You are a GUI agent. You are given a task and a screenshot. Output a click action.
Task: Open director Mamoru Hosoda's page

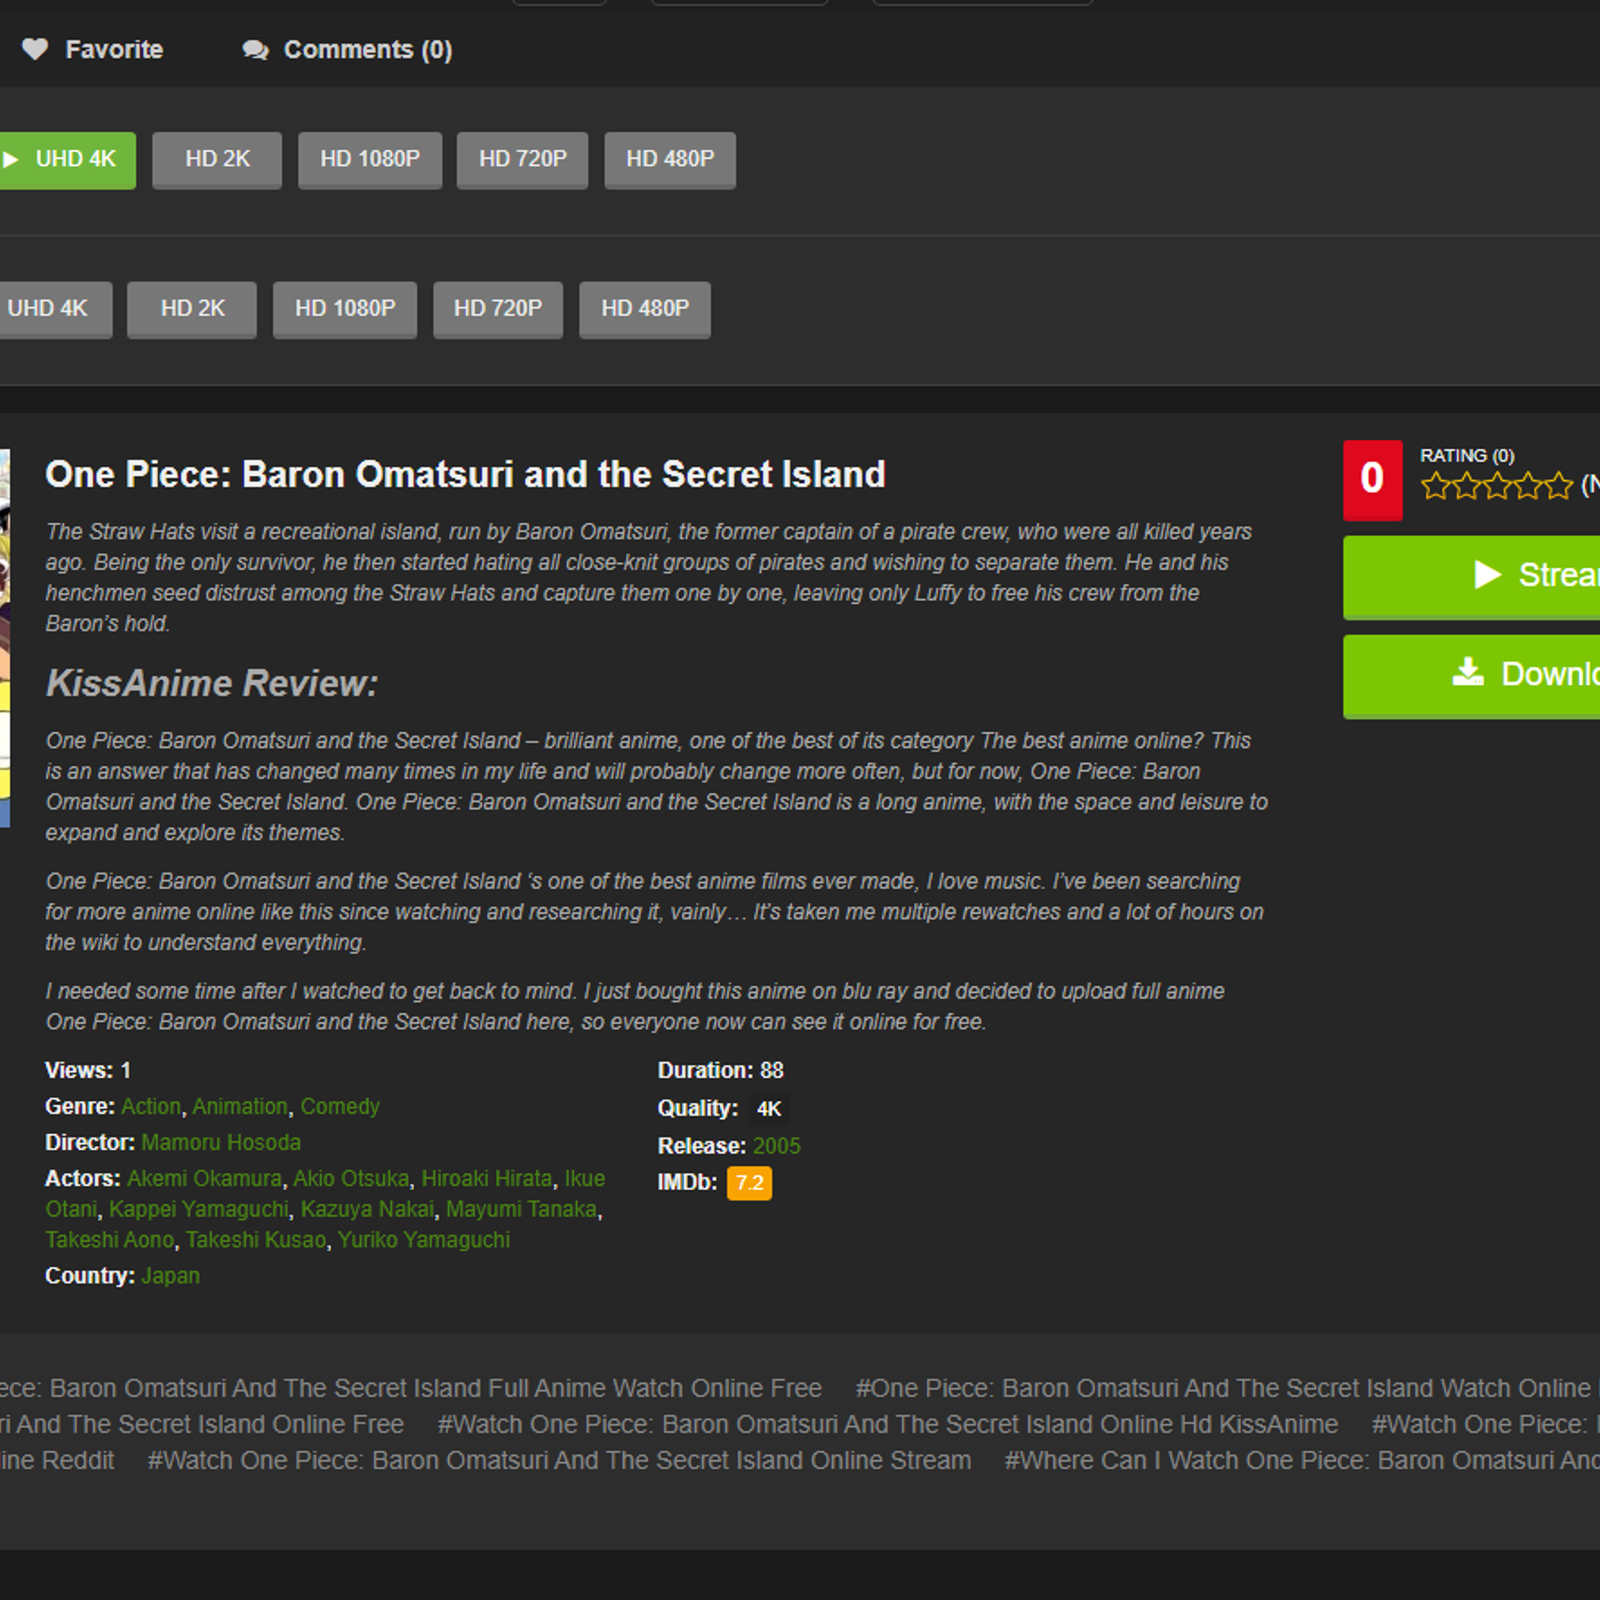221,1143
